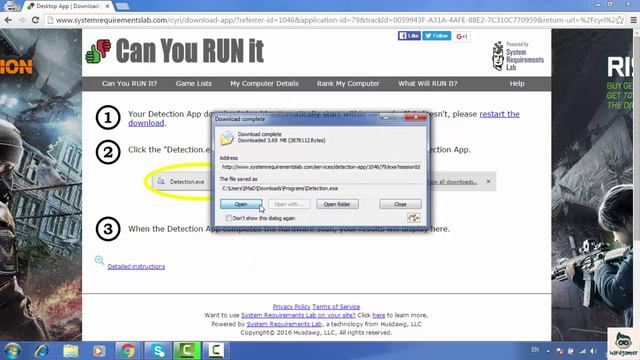Toggle Don't show this dialog again checkbox
Screen dimensions: 640x360
pyautogui.click(x=229, y=218)
